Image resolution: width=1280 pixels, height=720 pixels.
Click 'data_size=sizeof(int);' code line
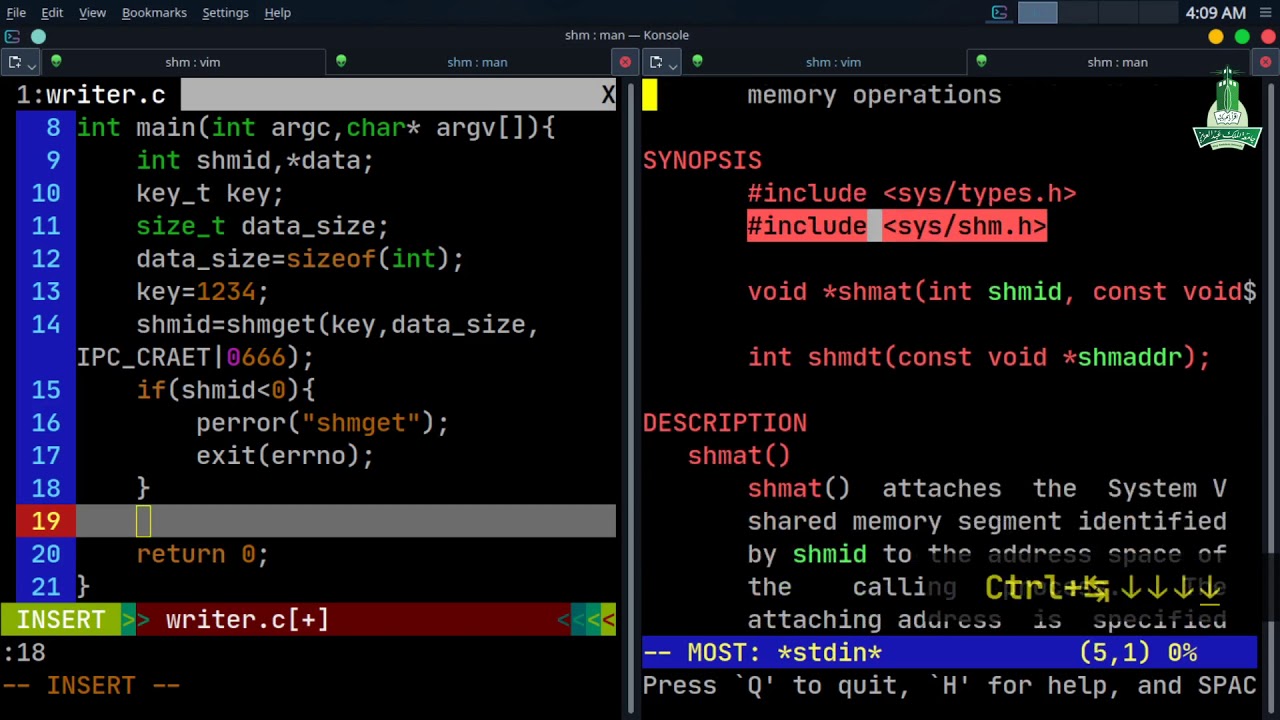point(300,259)
